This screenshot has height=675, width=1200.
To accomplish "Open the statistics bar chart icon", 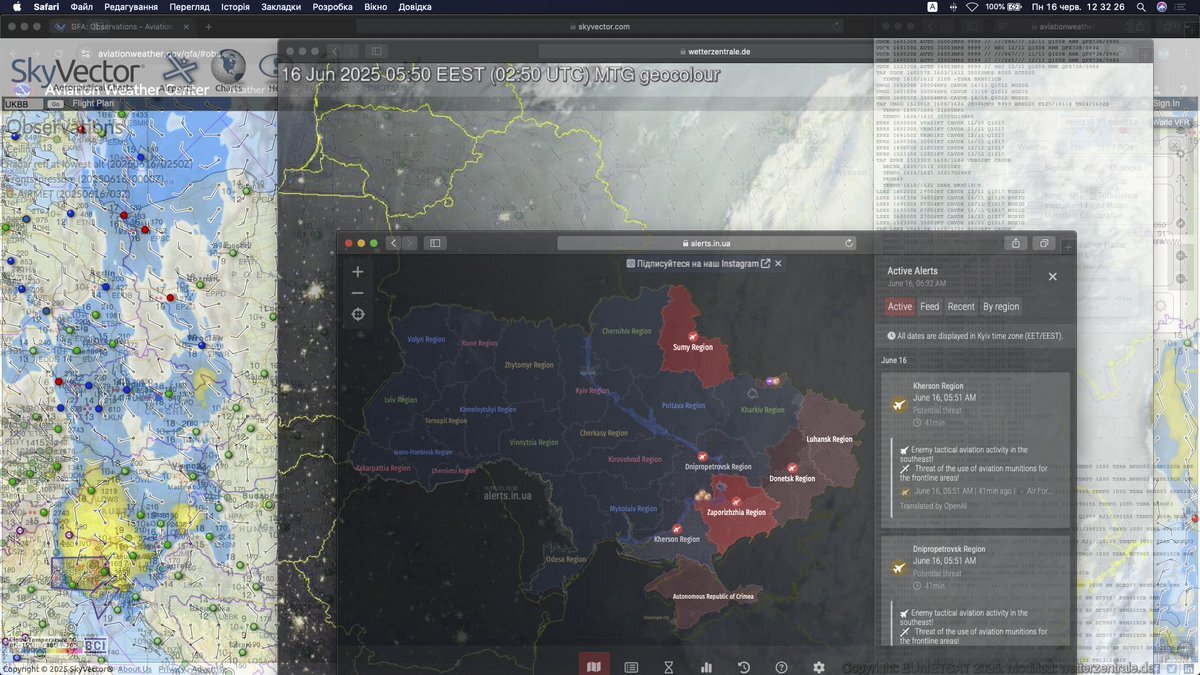I will tap(706, 667).
